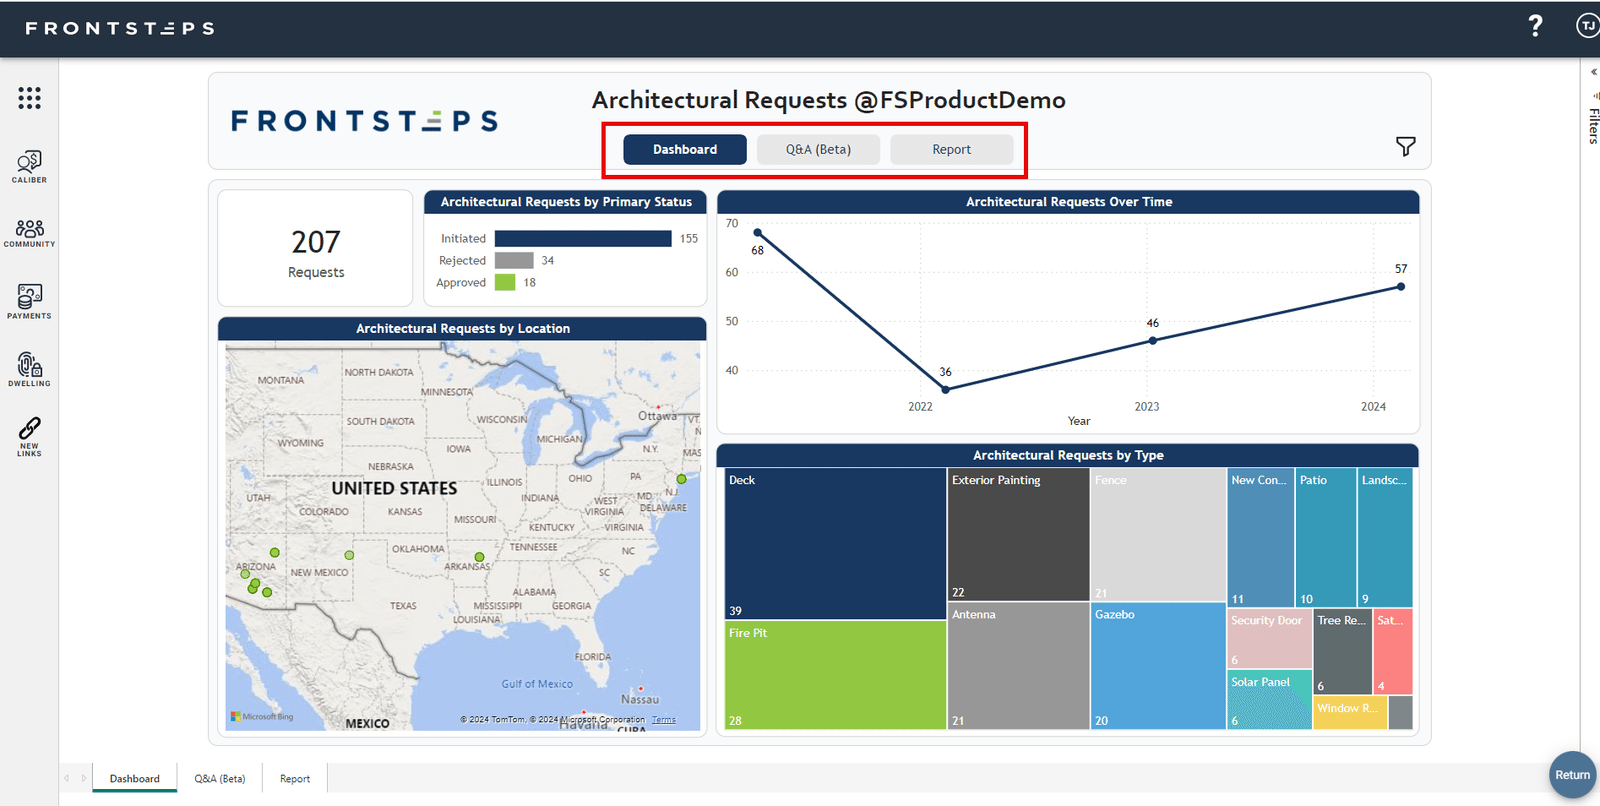
Task: Click the 207 Requests card
Action: 315,248
